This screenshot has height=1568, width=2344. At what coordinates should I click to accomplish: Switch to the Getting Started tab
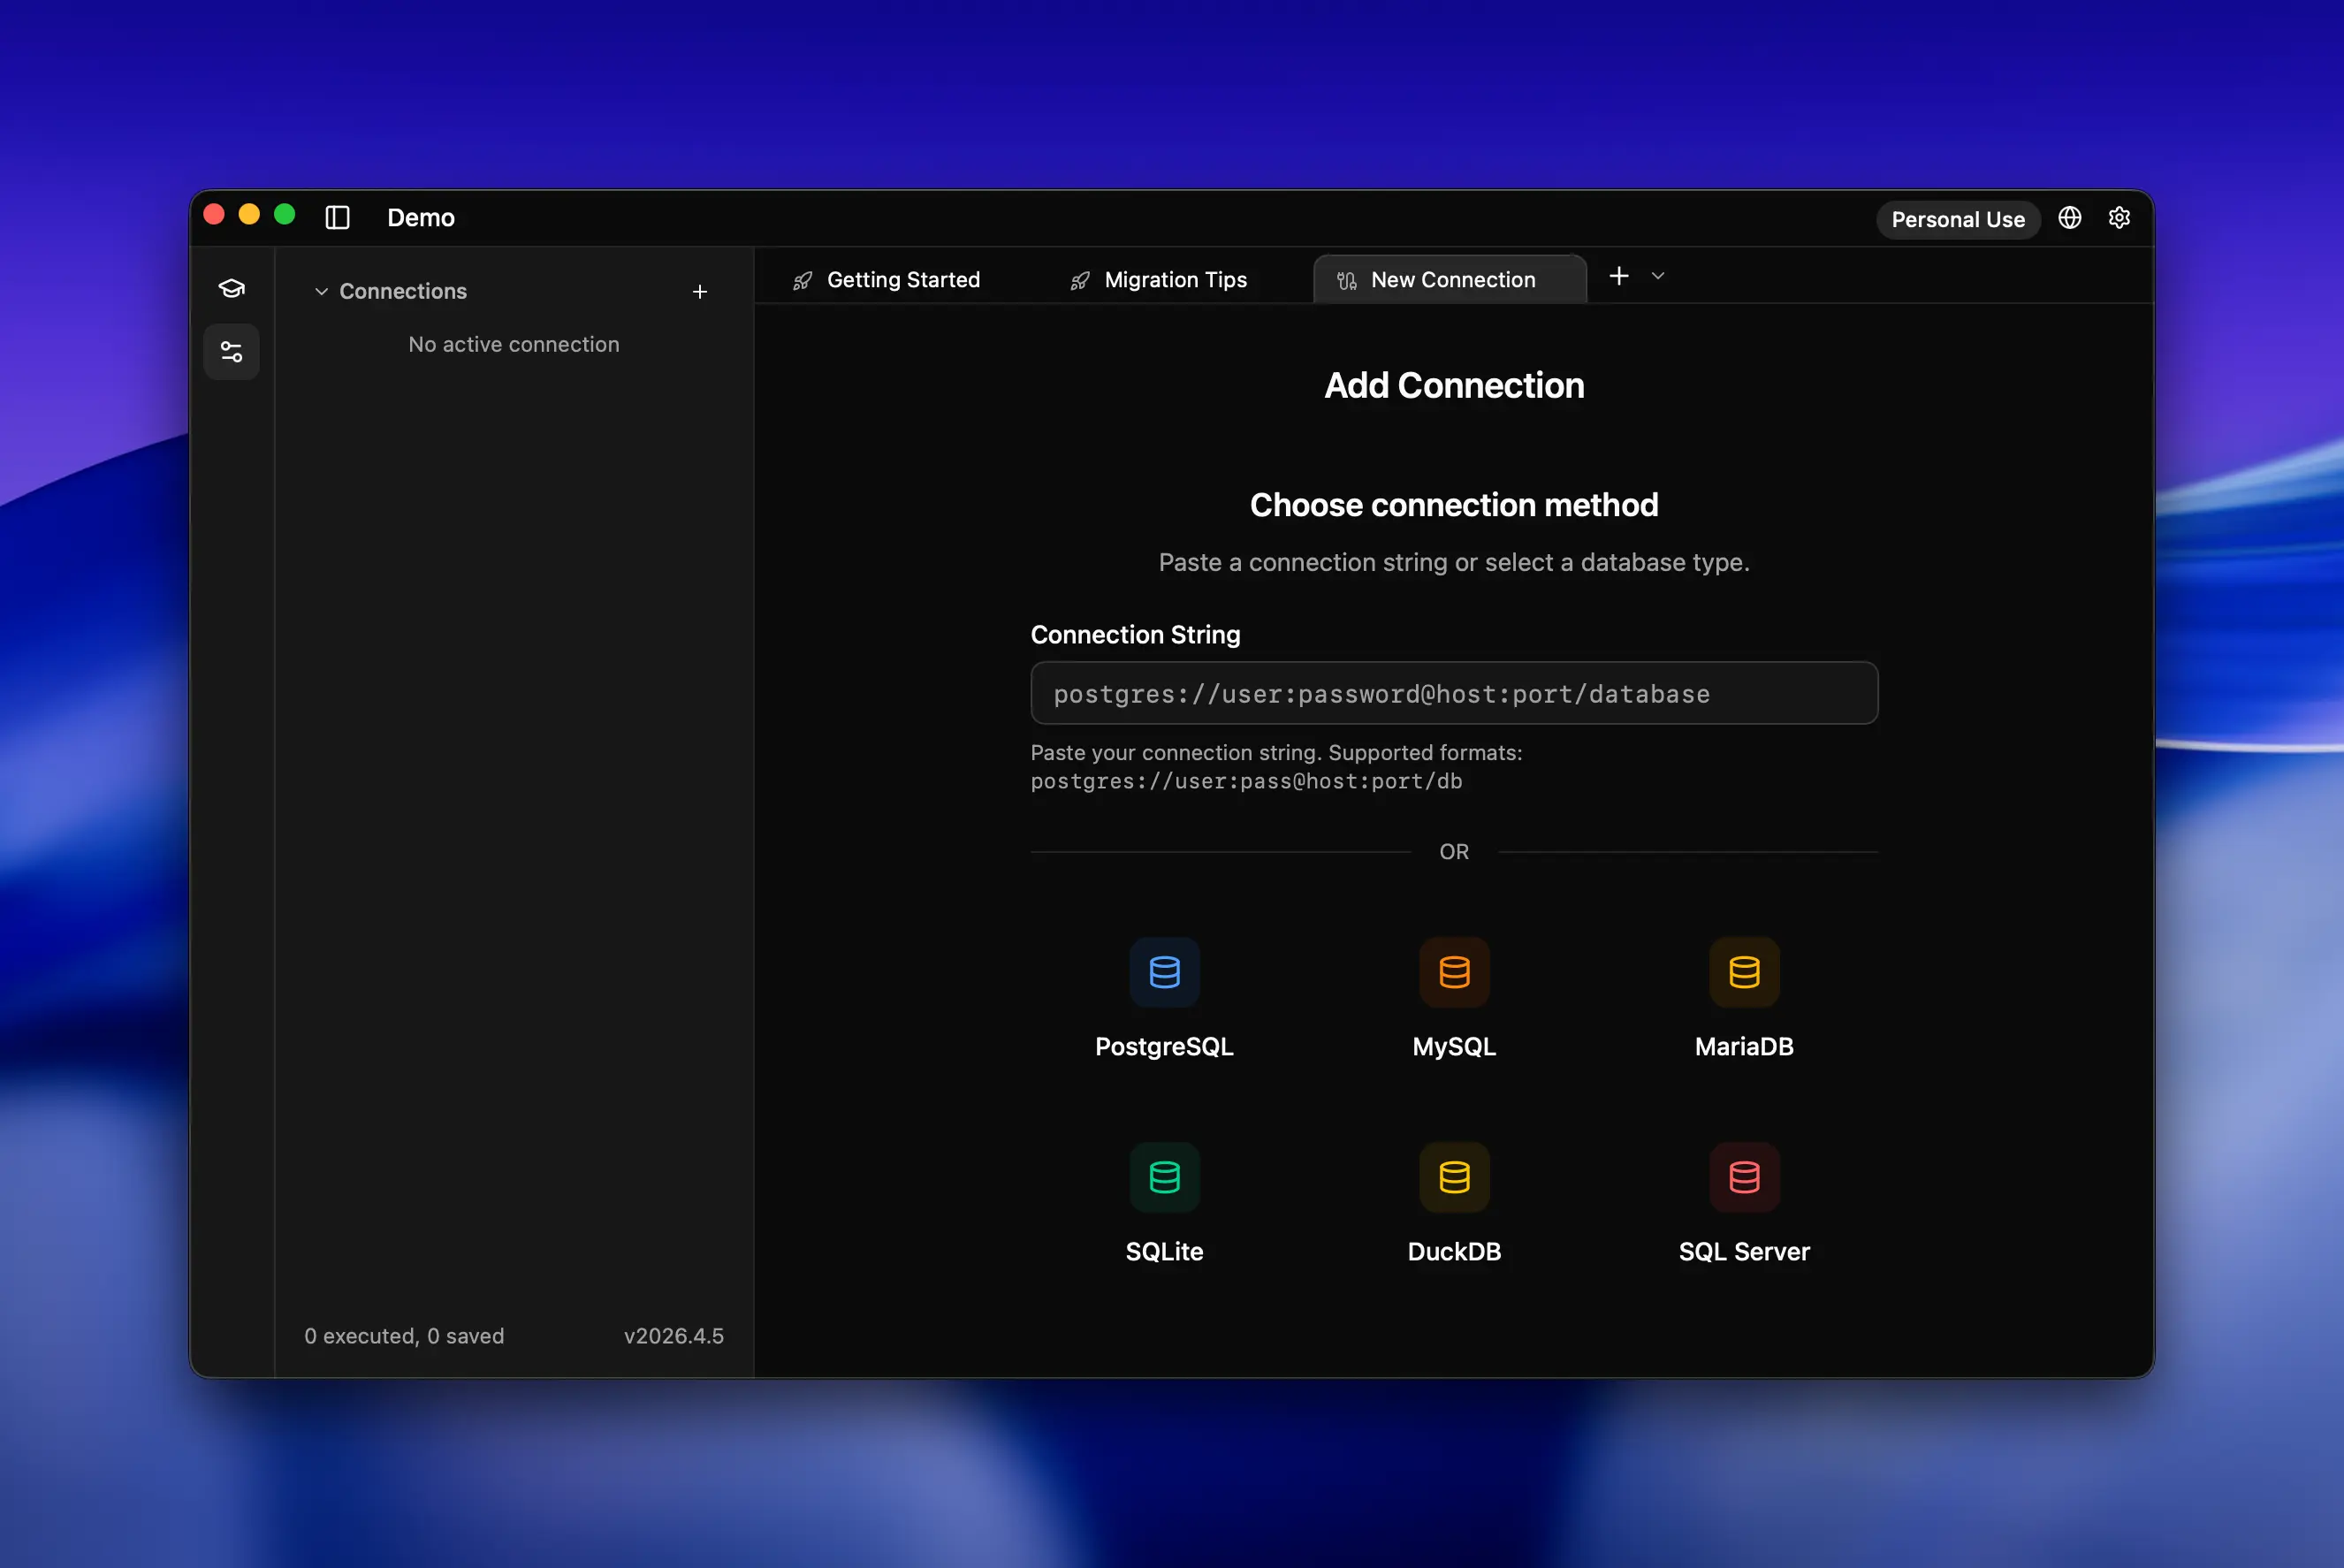pyautogui.click(x=902, y=279)
